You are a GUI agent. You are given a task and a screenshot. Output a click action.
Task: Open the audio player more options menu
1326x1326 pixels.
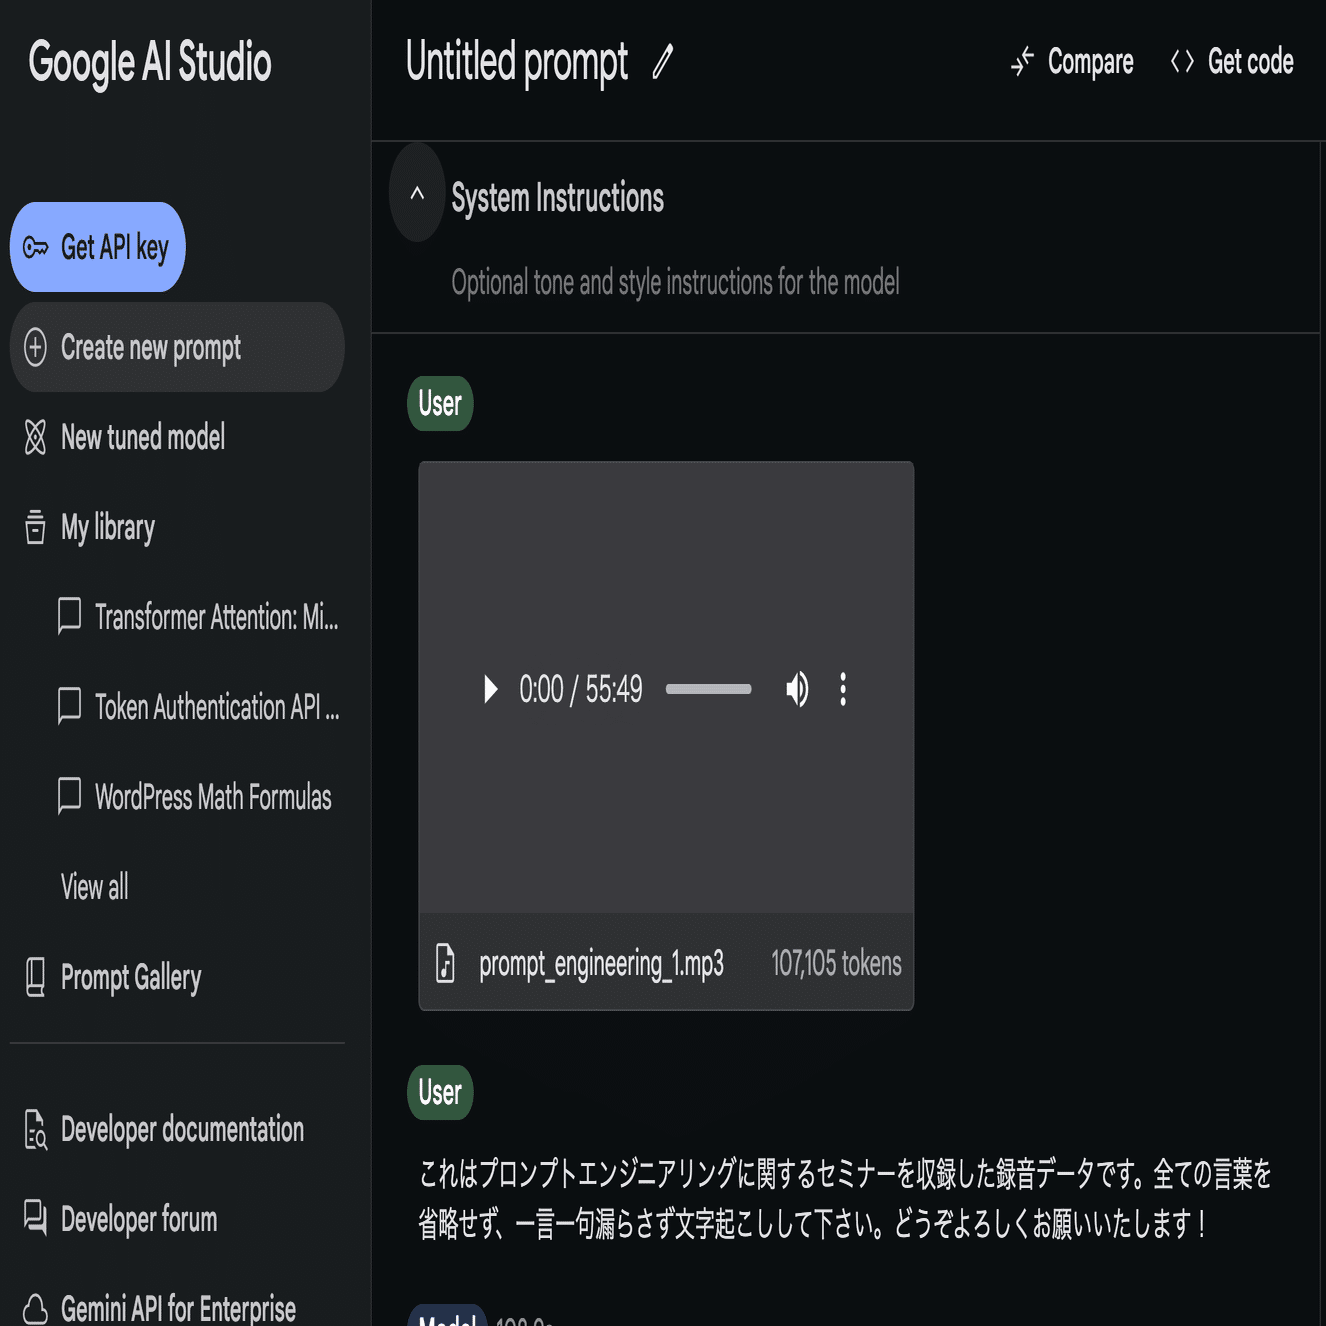[x=843, y=689]
